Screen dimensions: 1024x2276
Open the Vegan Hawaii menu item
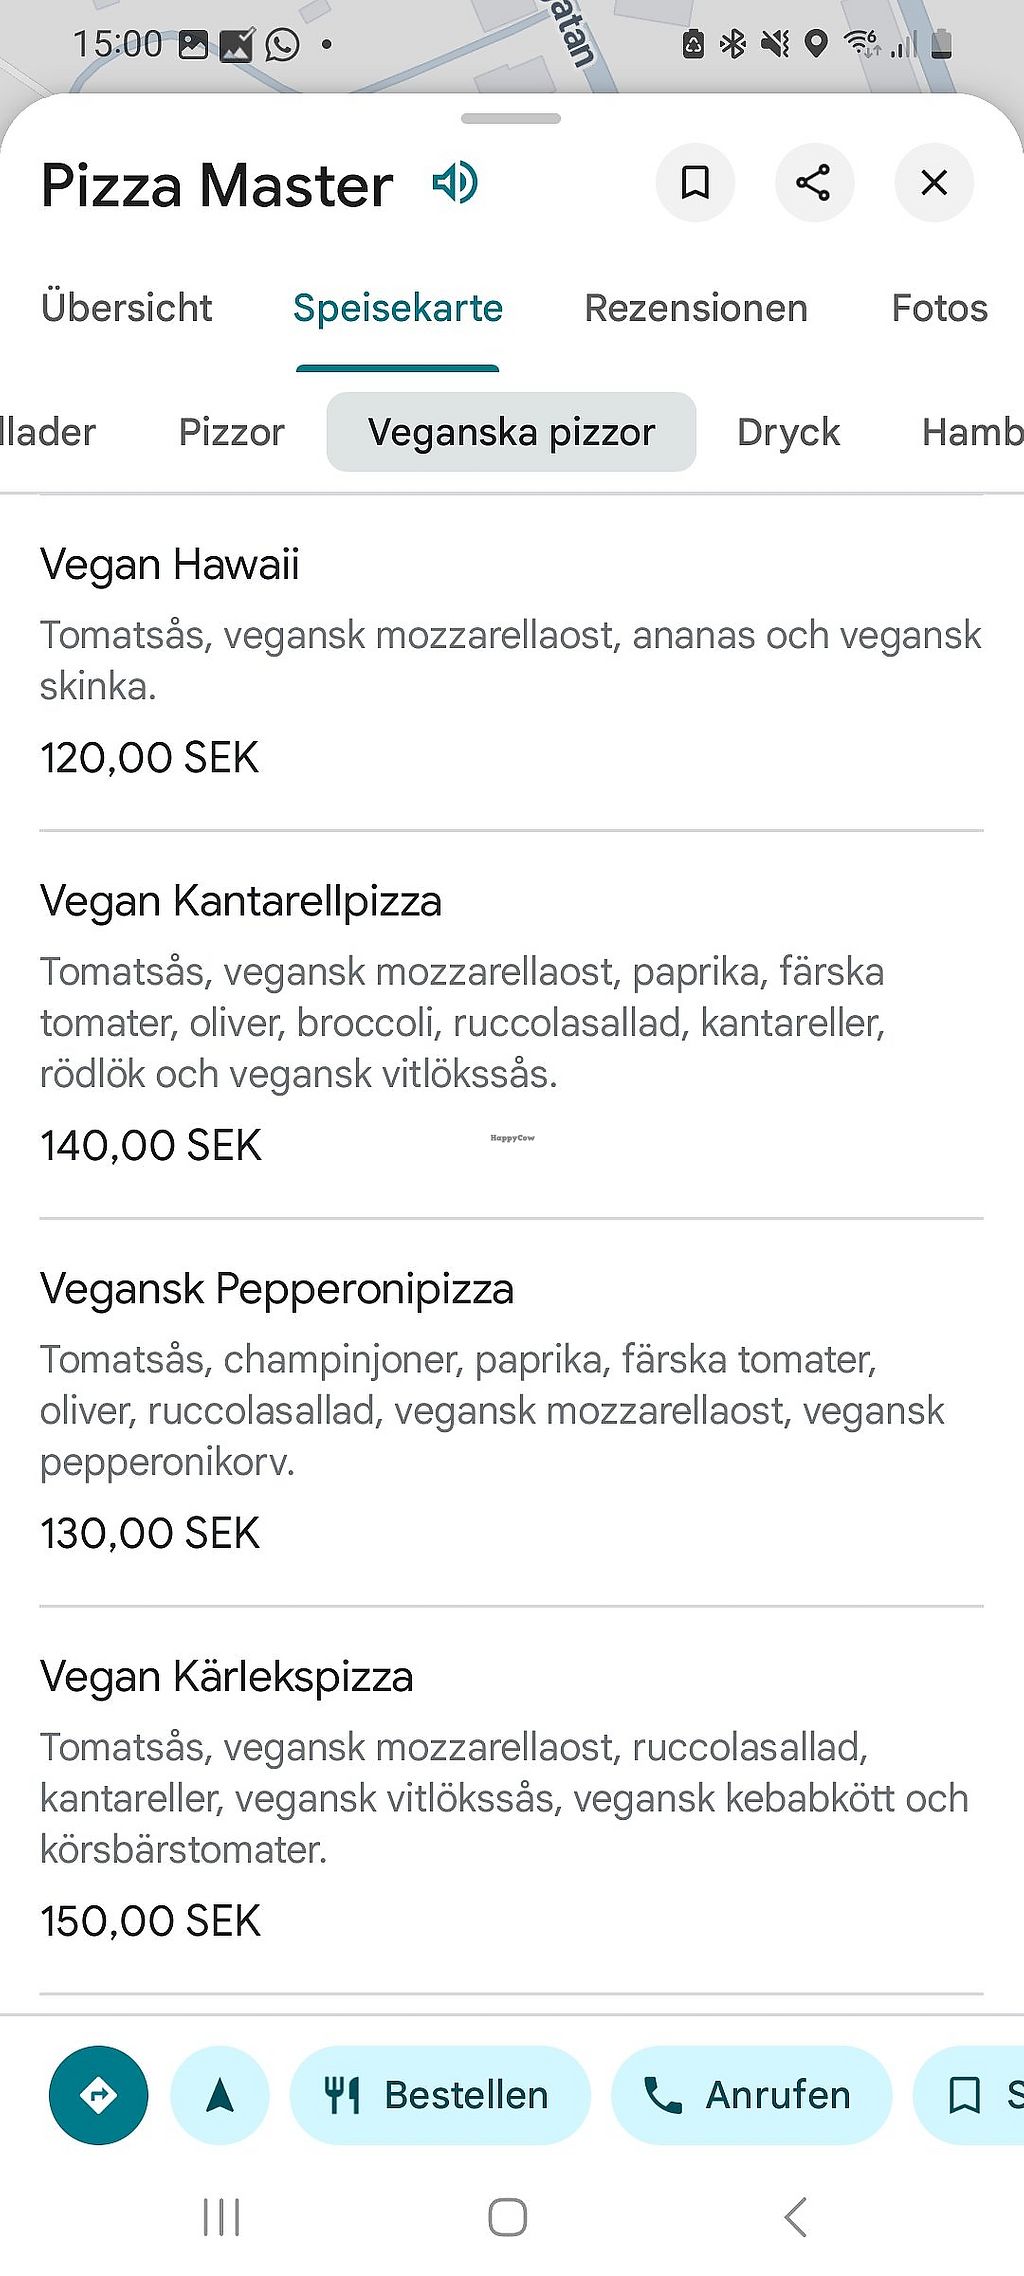(170, 564)
